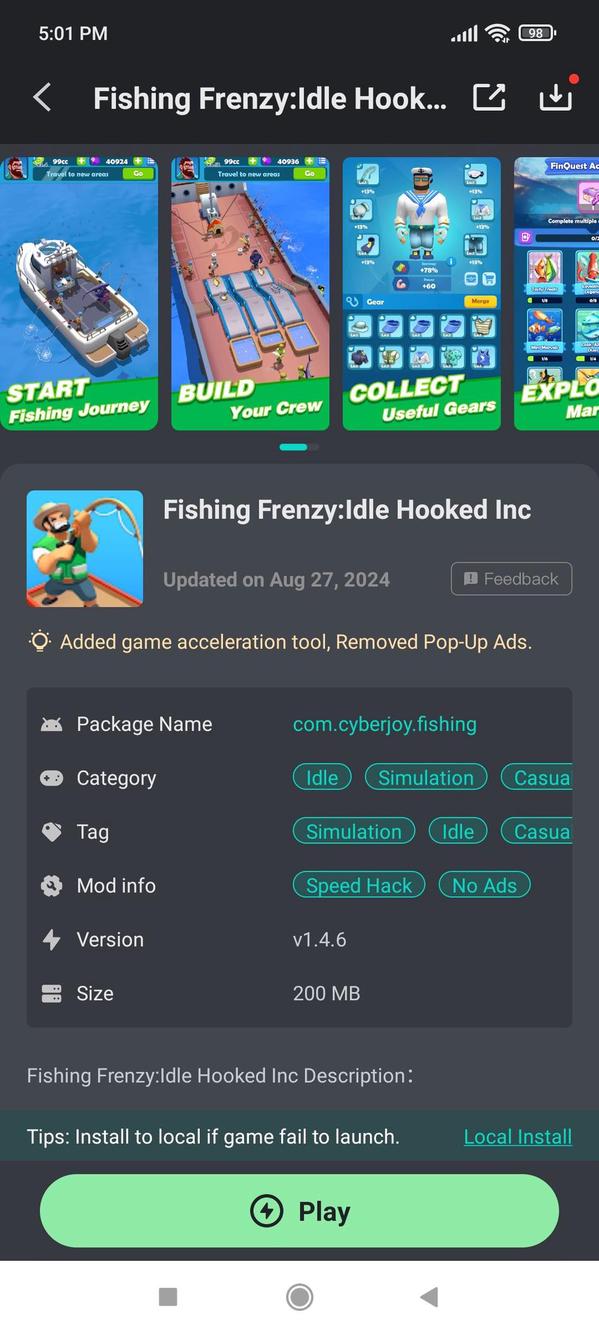This screenshot has height=1333, width=599.
Task: Tap the circular home navigation button
Action: tap(299, 1296)
